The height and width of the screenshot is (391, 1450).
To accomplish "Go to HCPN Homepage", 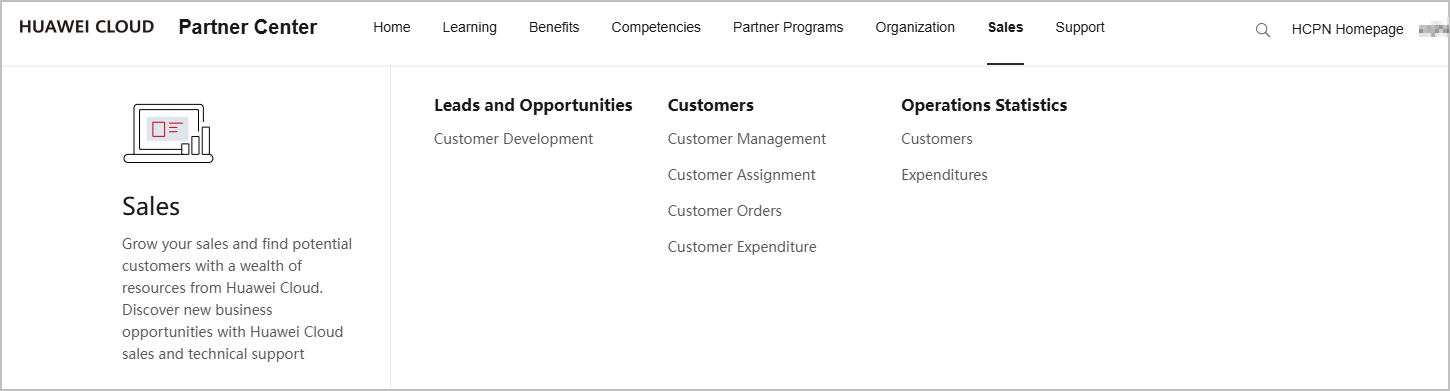I will point(1348,29).
